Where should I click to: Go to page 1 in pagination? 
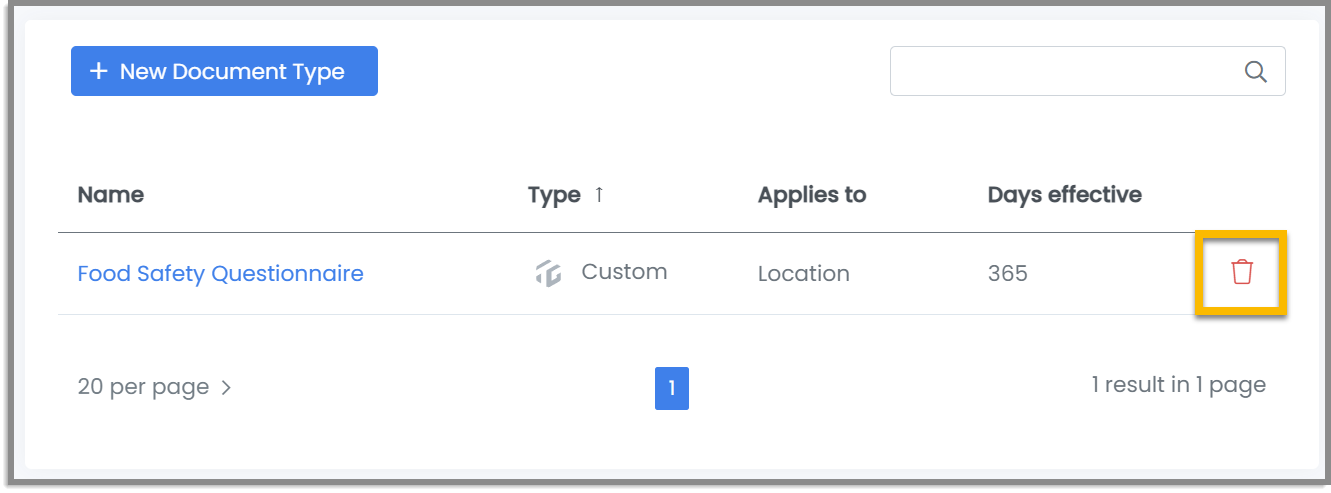pyautogui.click(x=672, y=388)
